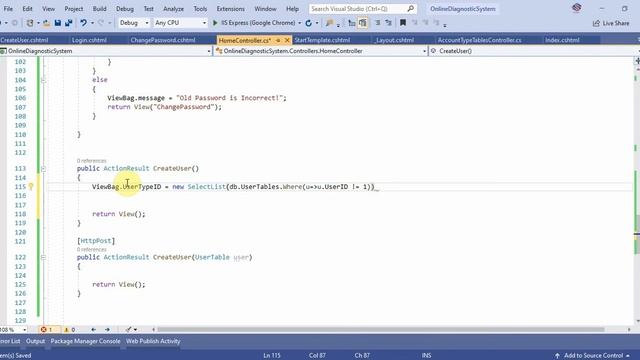Click the Bookmark icon in toolbar
Screen dimensions: 640x360
click(x=403, y=23)
